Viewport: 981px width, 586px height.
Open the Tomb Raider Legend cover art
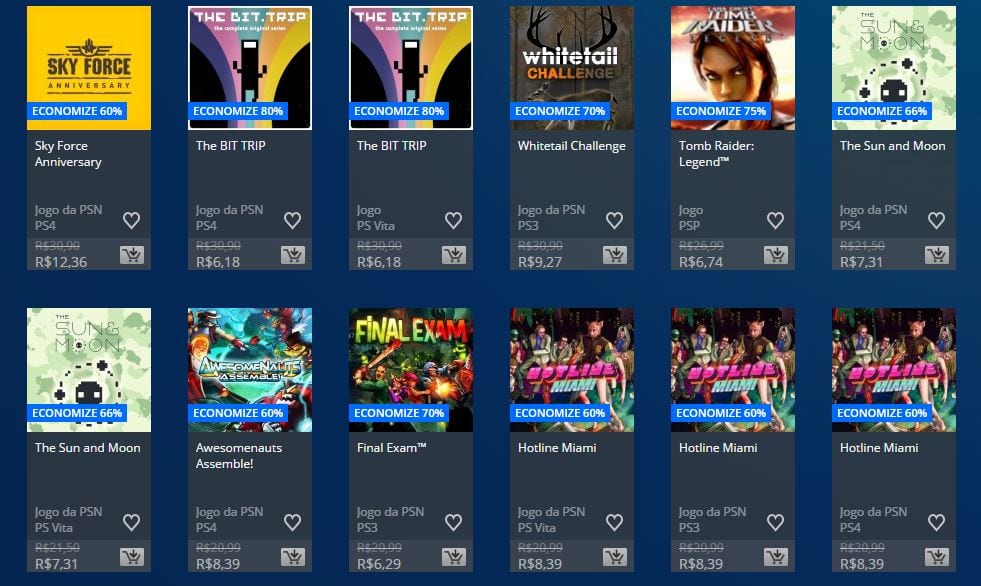pyautogui.click(x=733, y=68)
